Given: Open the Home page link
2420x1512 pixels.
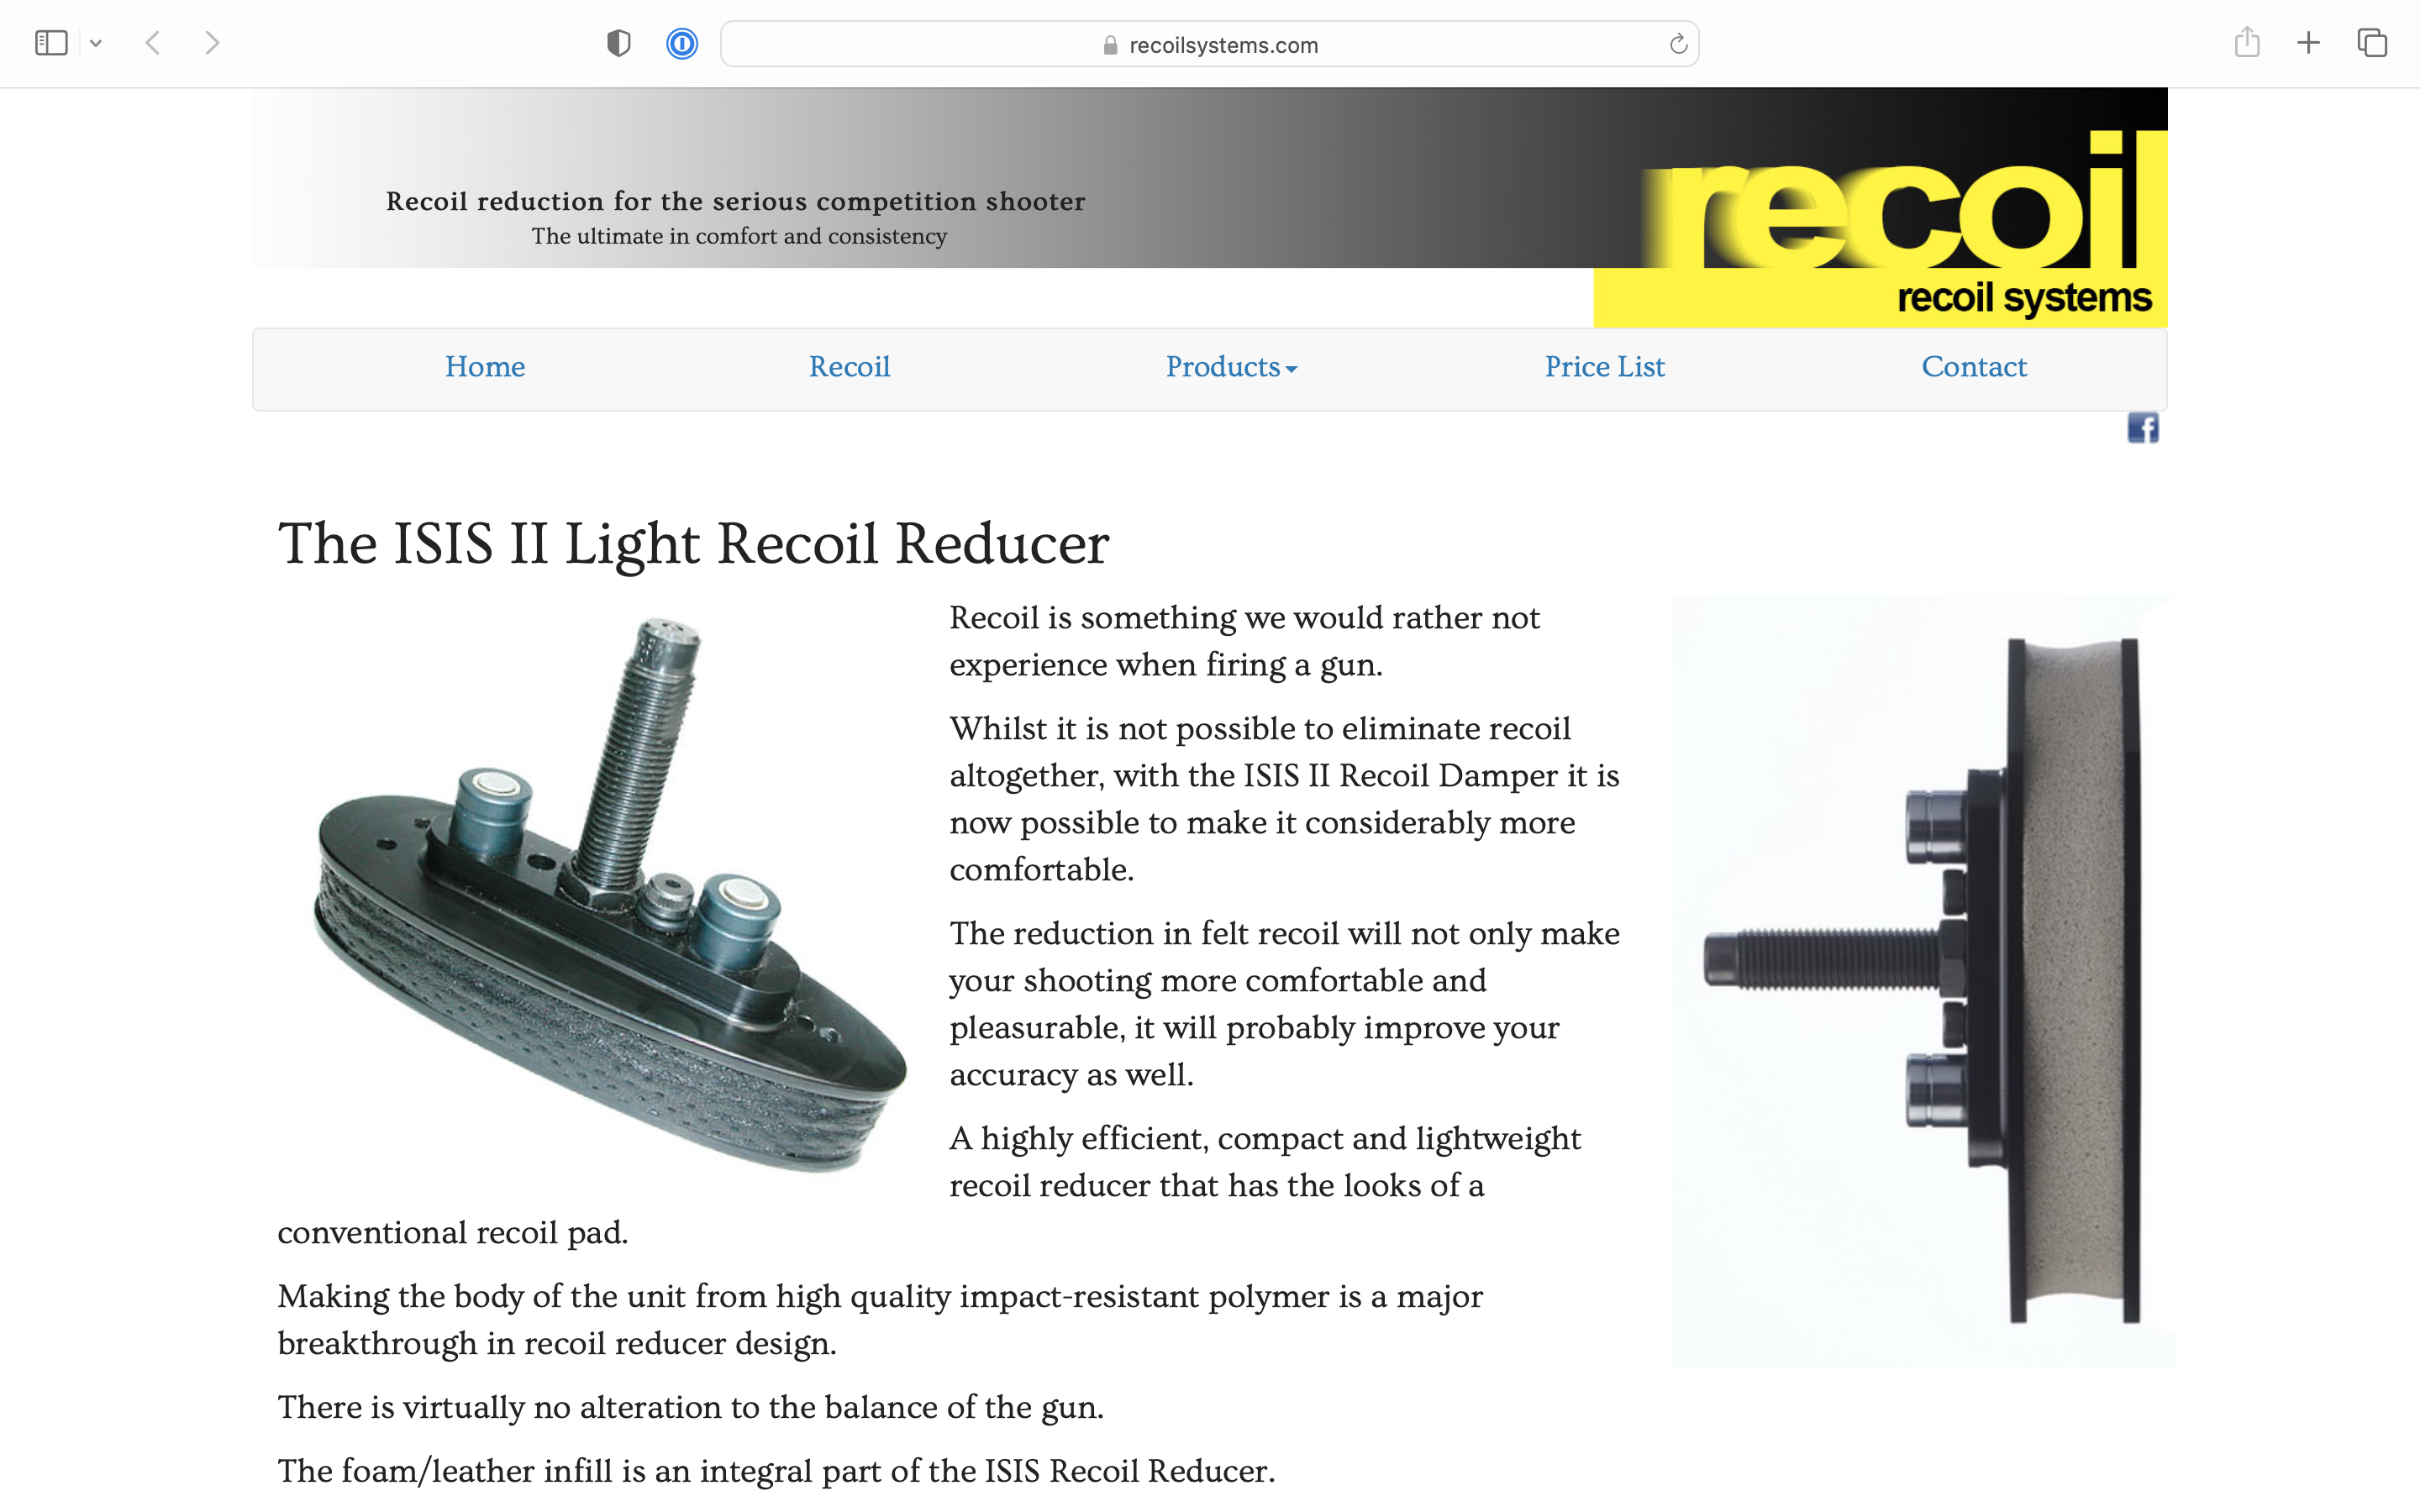Looking at the screenshot, I should 485,367.
